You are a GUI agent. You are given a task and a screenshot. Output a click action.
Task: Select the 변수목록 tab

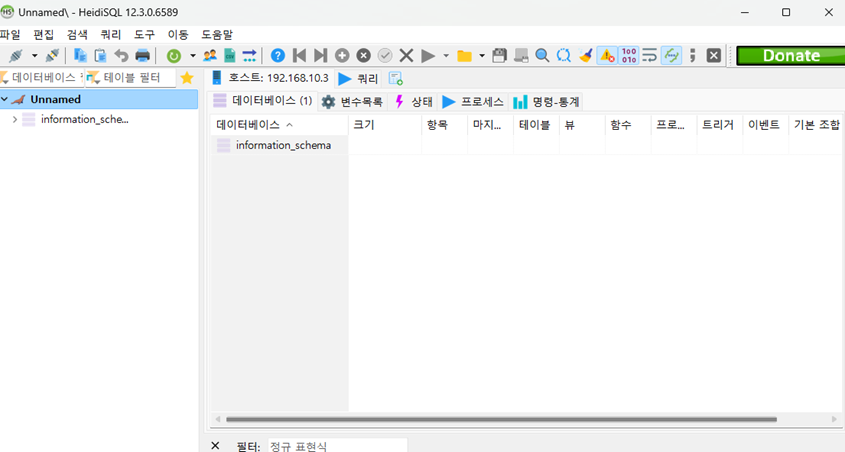tap(352, 101)
